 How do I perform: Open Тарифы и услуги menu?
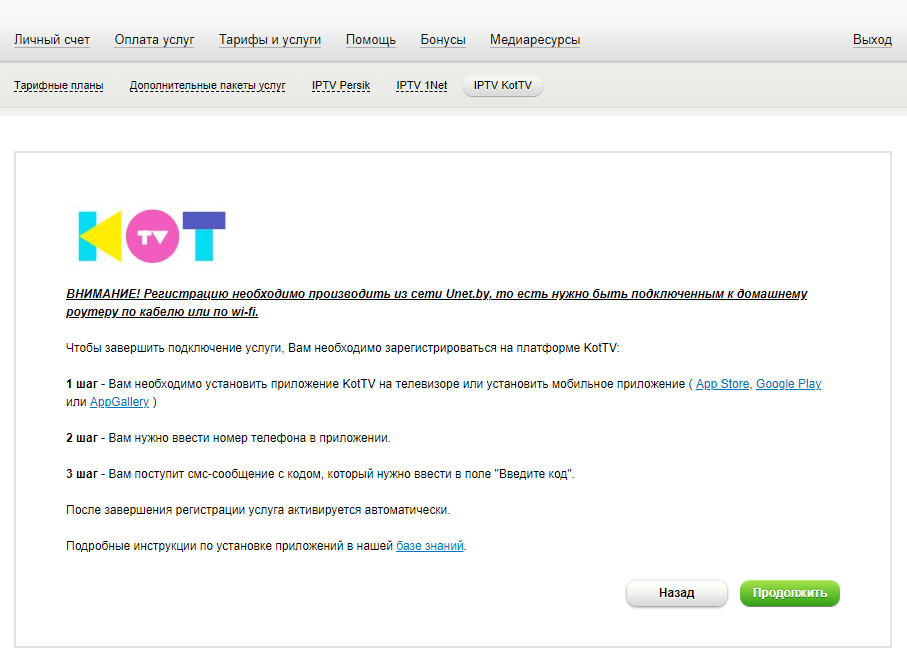point(270,40)
